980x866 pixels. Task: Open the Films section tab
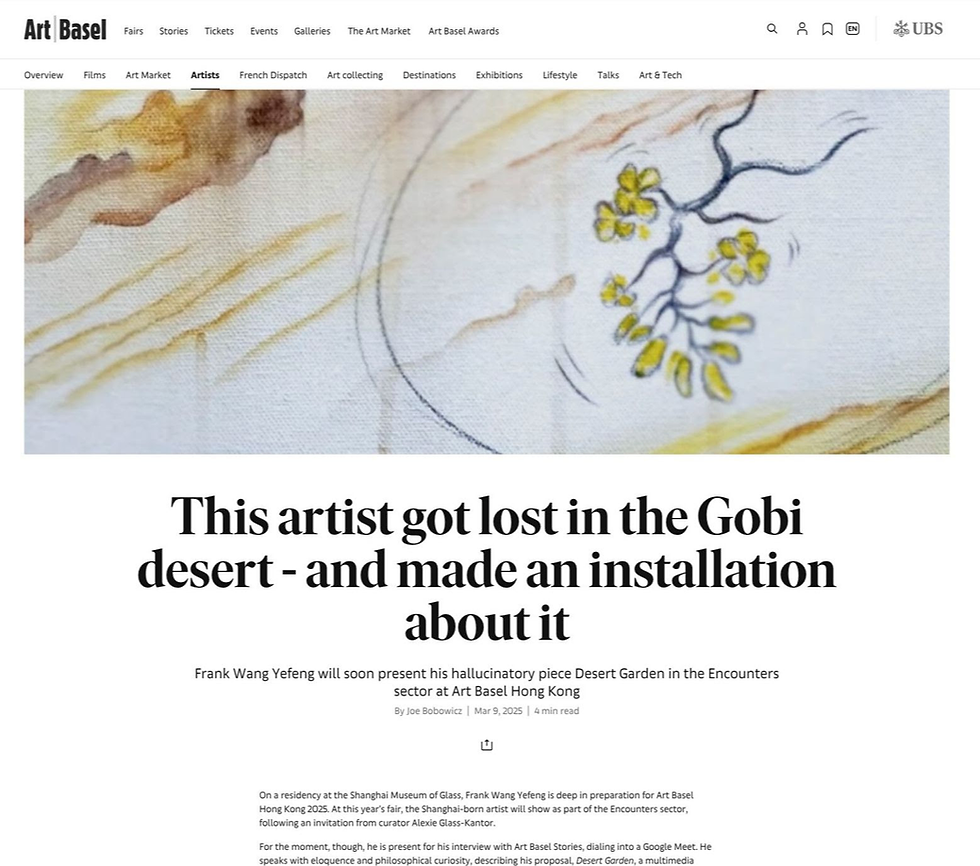[x=94, y=74]
